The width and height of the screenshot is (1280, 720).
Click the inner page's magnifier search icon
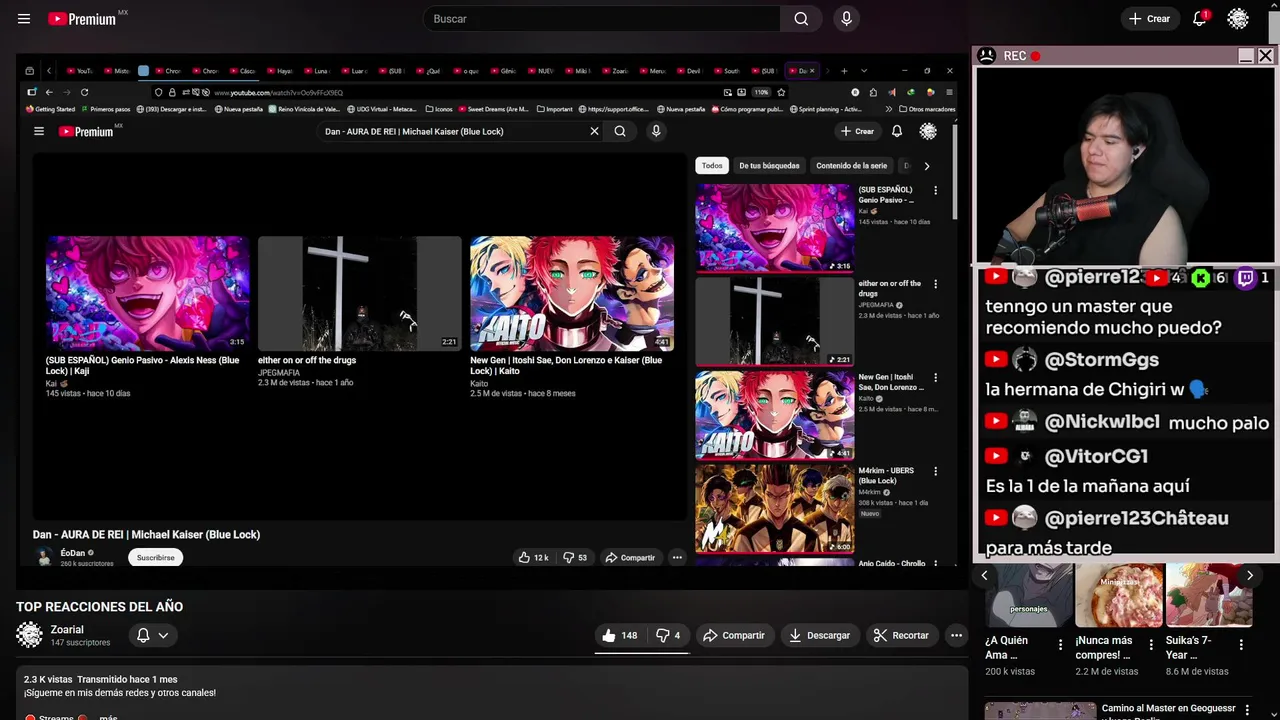[x=620, y=131]
